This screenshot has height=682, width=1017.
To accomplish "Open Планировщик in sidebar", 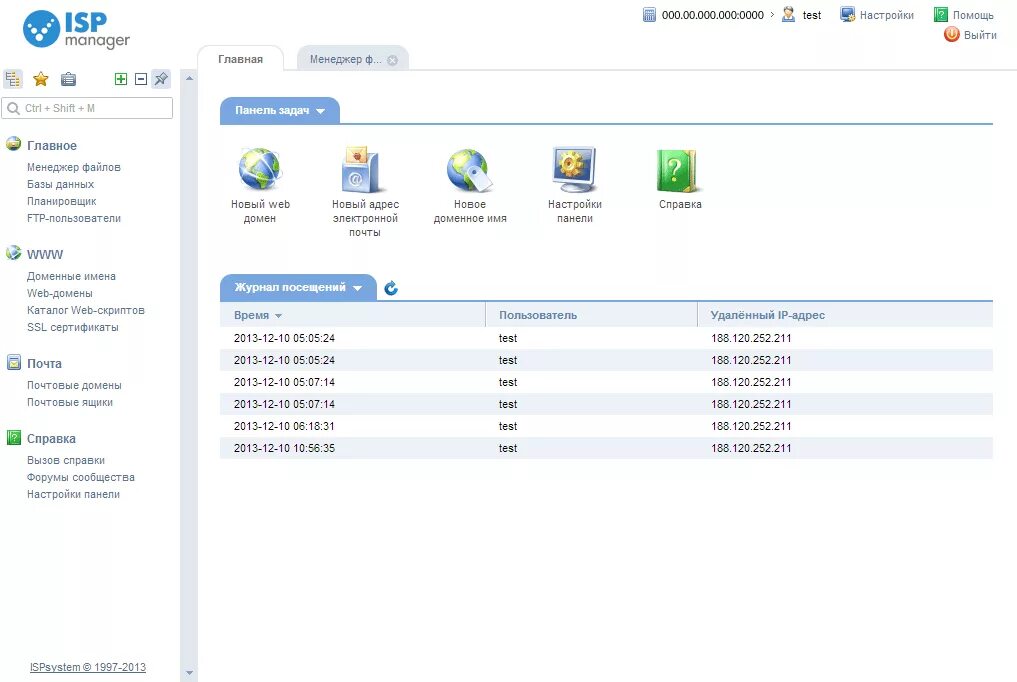I will click(x=62, y=201).
